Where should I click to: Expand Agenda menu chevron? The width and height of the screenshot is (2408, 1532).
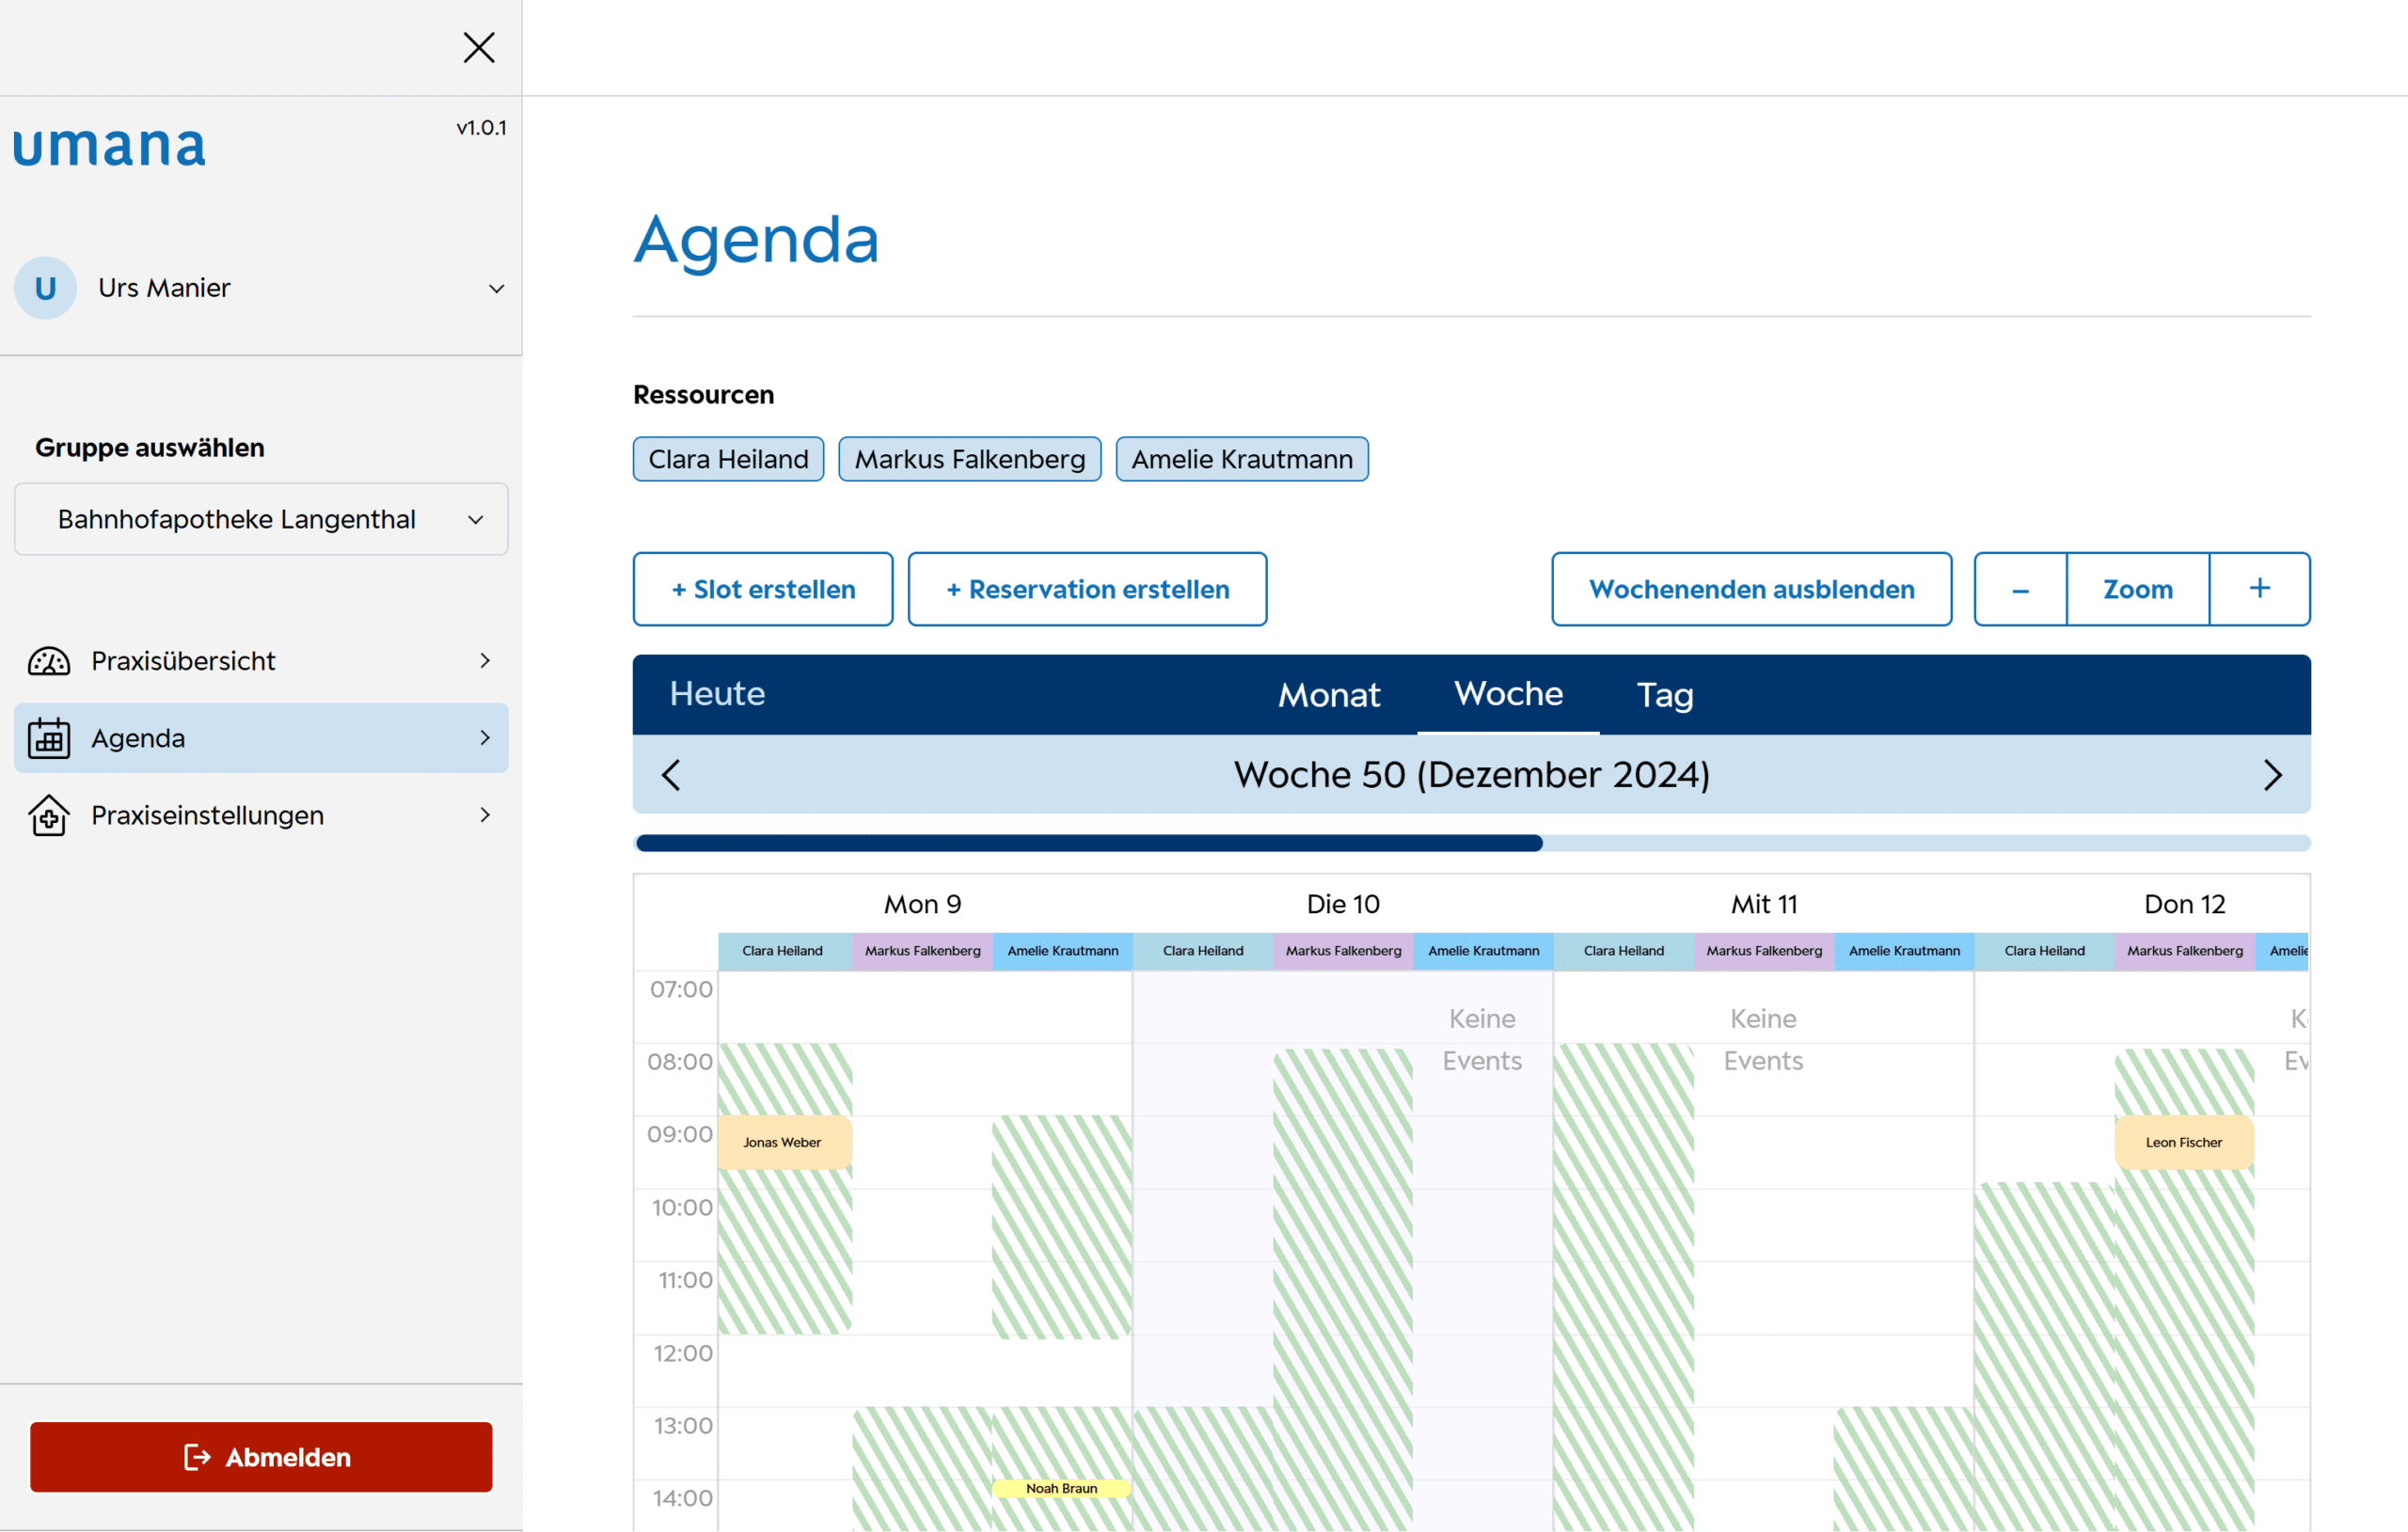click(485, 738)
